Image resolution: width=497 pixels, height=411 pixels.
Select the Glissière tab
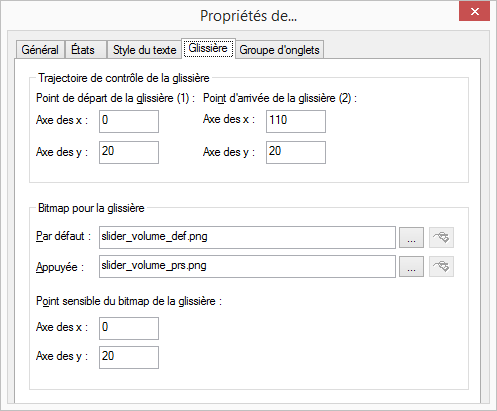(x=208, y=48)
